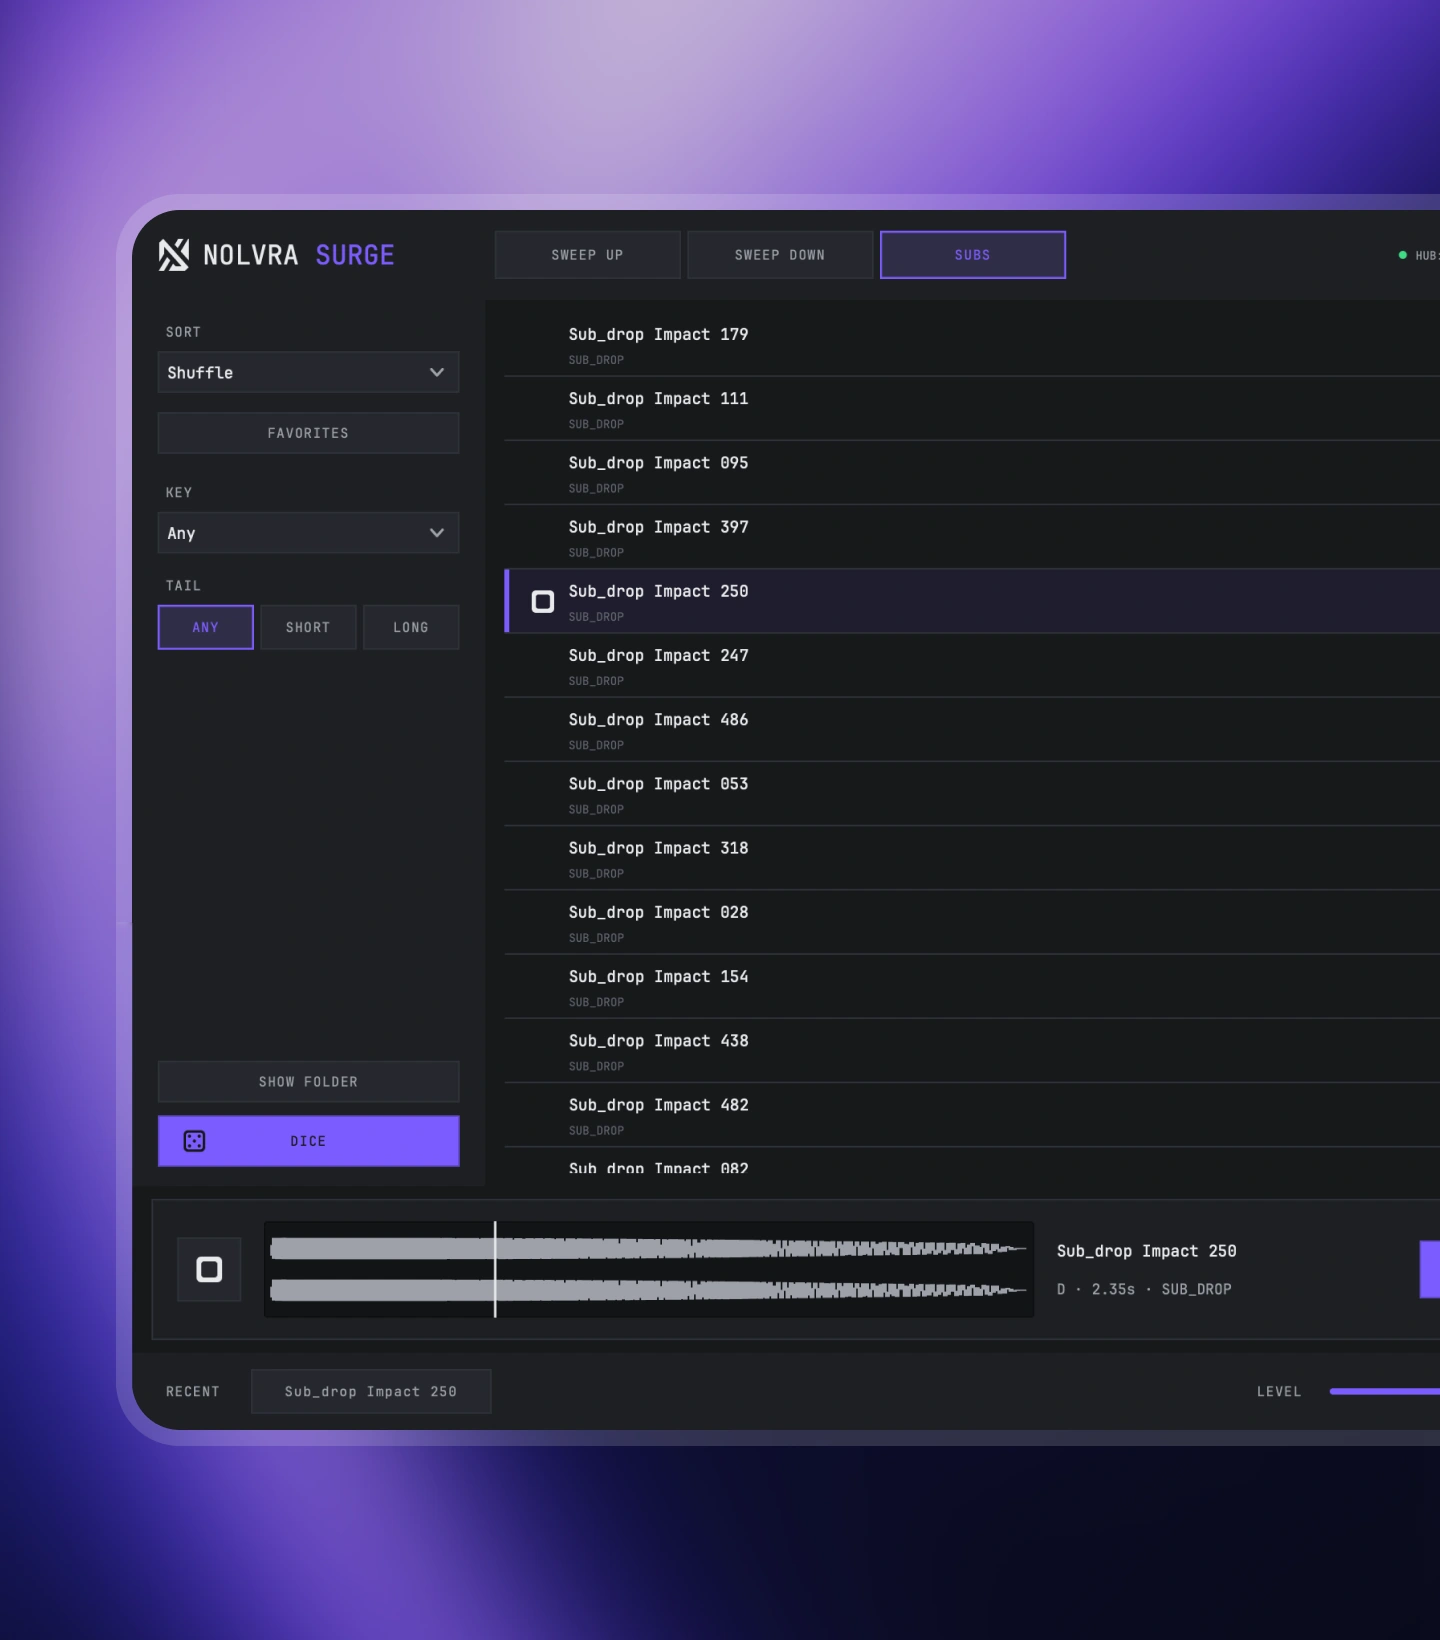Select Sub_drop Impact 482 in list
The width and height of the screenshot is (1440, 1640).
[x=972, y=1114]
